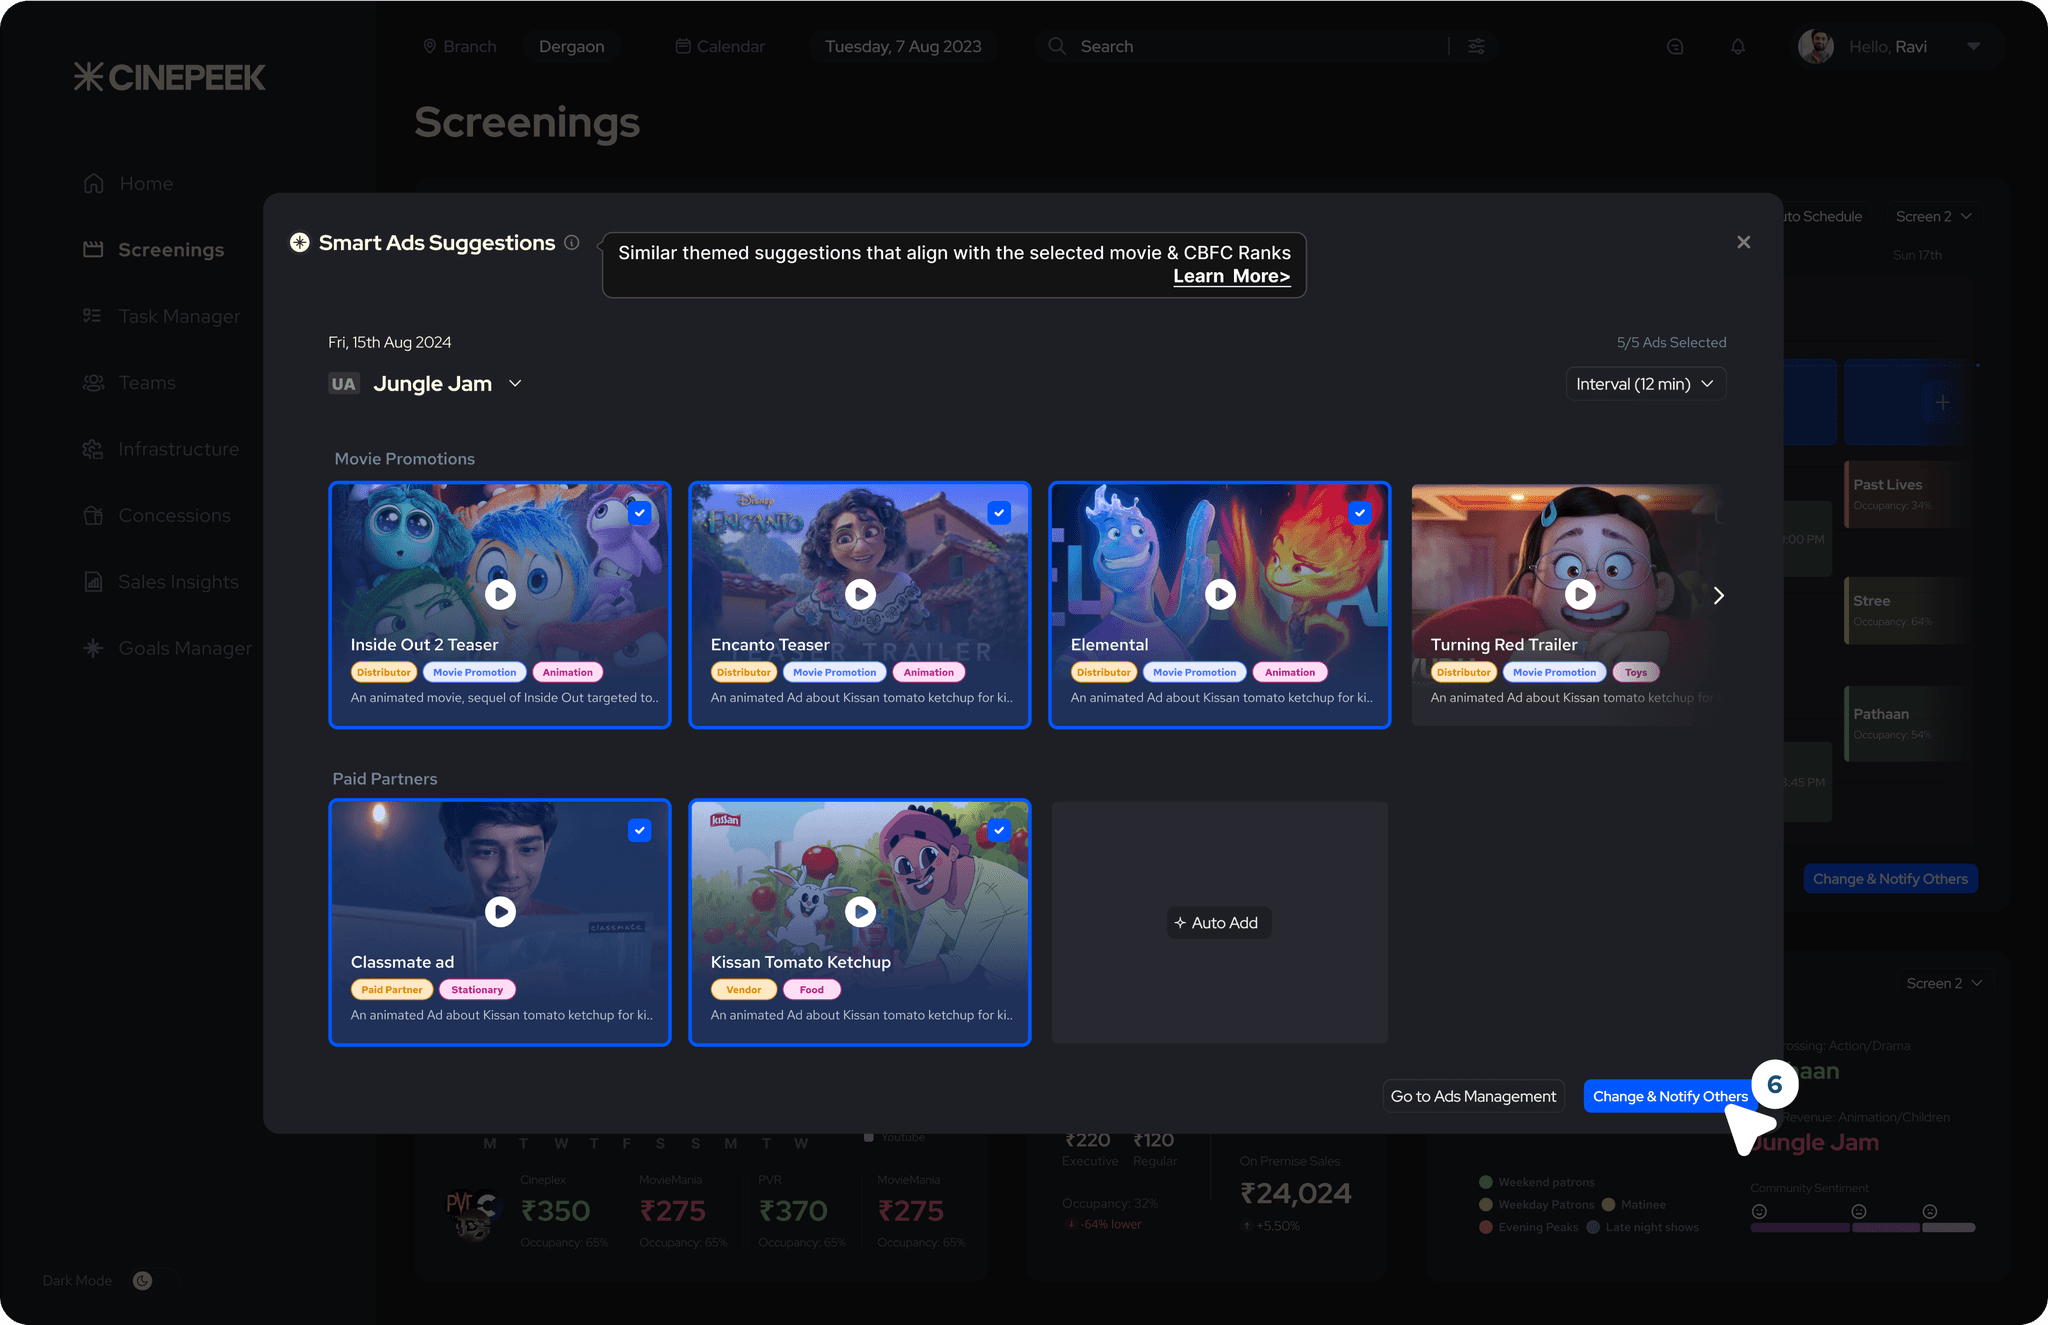Open the Pathaan screening card
This screenshot has height=1325, width=2048.
pos(1906,723)
